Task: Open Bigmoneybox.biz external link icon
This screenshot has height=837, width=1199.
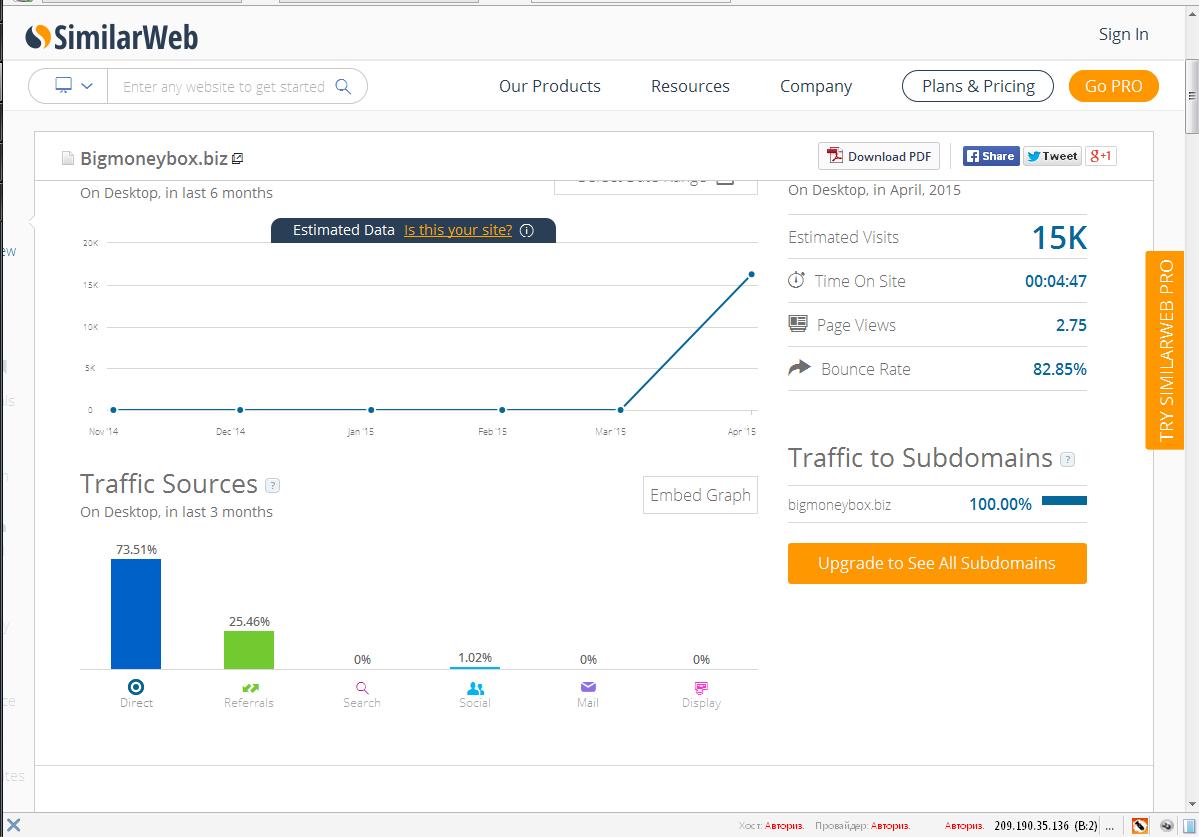Action: 238,158
